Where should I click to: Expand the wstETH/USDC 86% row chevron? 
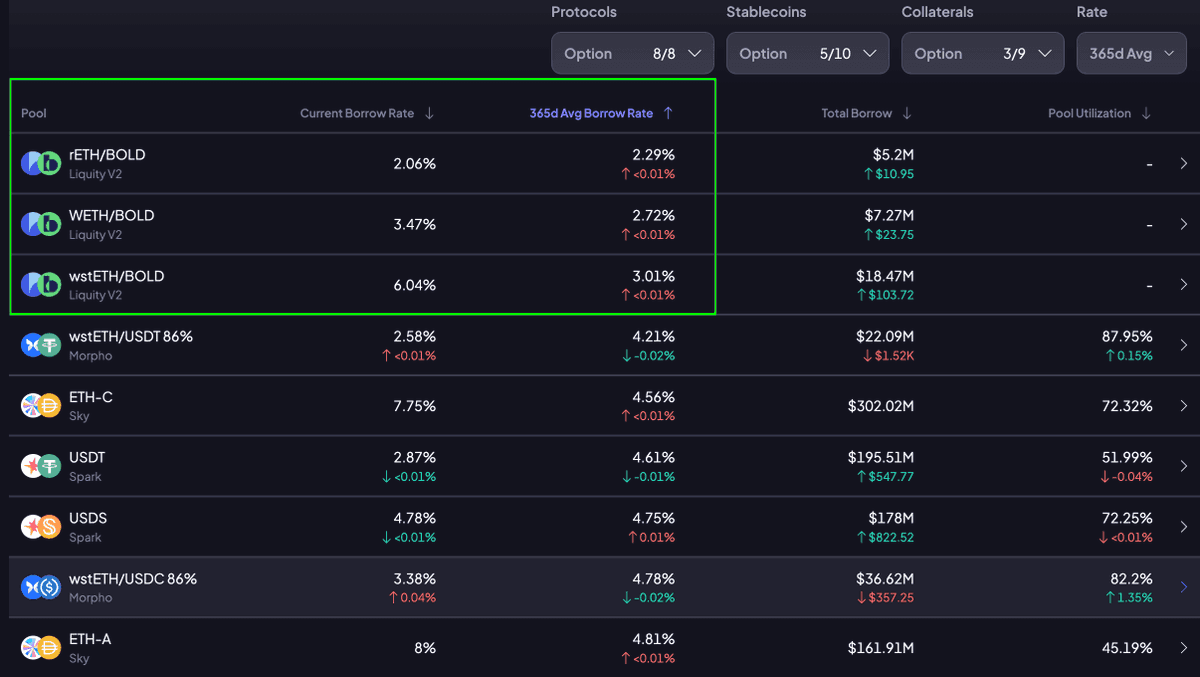click(x=1183, y=587)
